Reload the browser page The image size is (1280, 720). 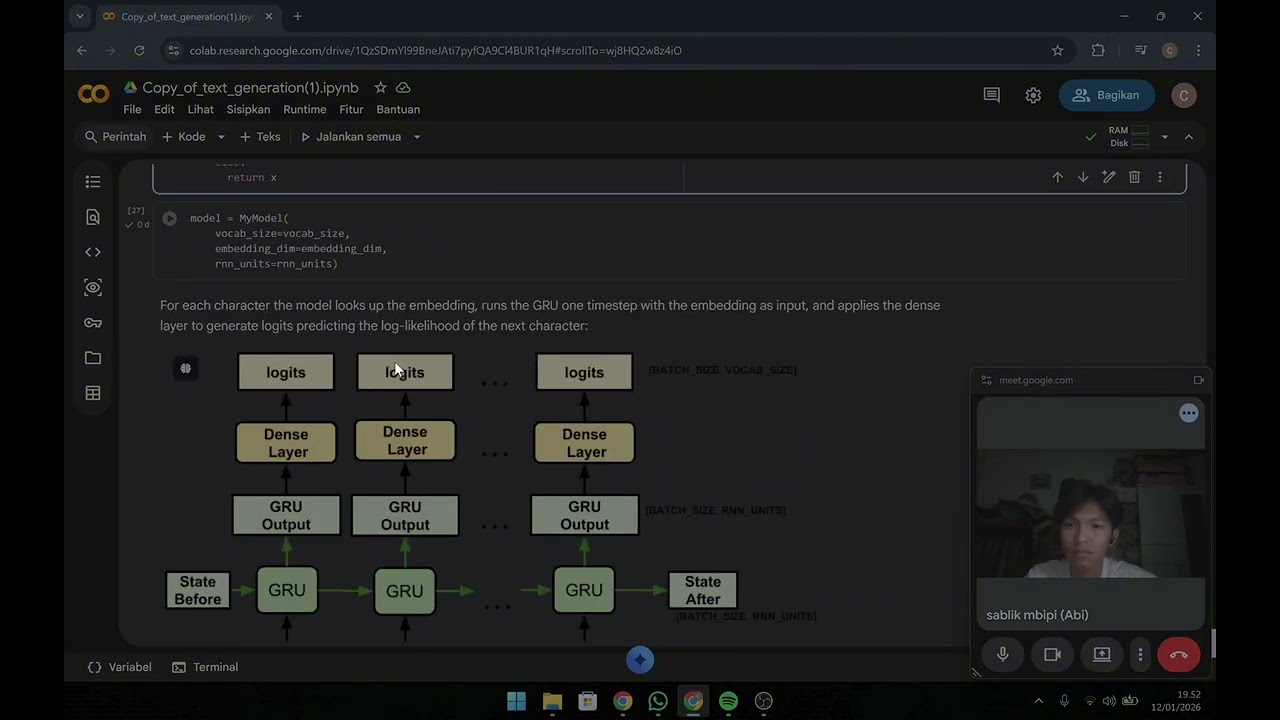139,50
